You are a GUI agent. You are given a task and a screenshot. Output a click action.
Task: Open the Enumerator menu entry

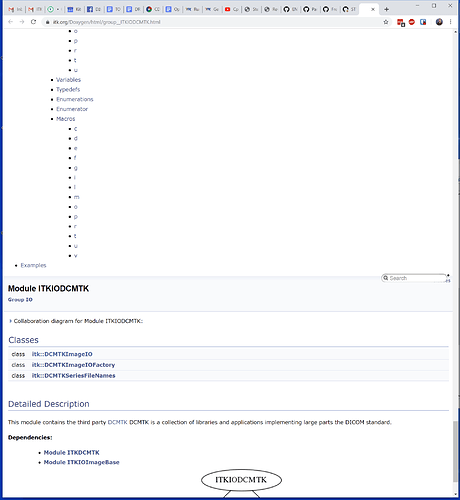(72, 109)
